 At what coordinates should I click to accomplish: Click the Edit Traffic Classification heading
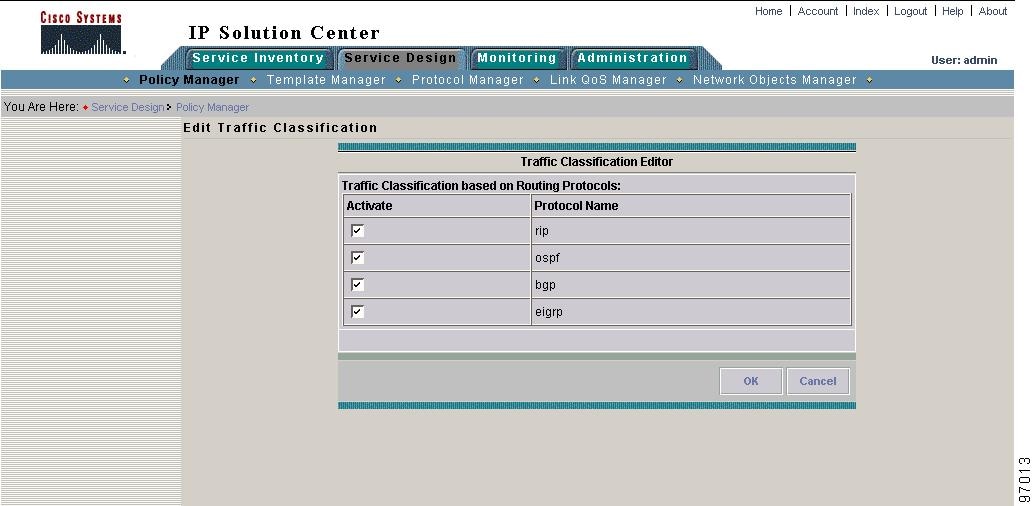[x=281, y=128]
